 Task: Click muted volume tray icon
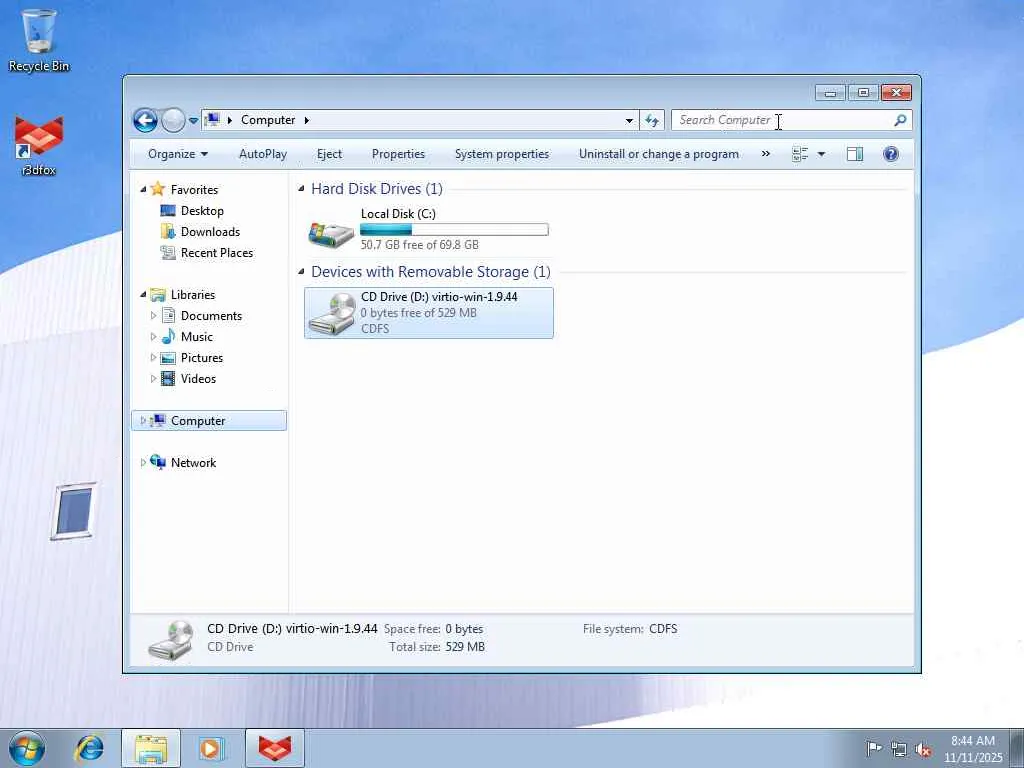pos(923,749)
